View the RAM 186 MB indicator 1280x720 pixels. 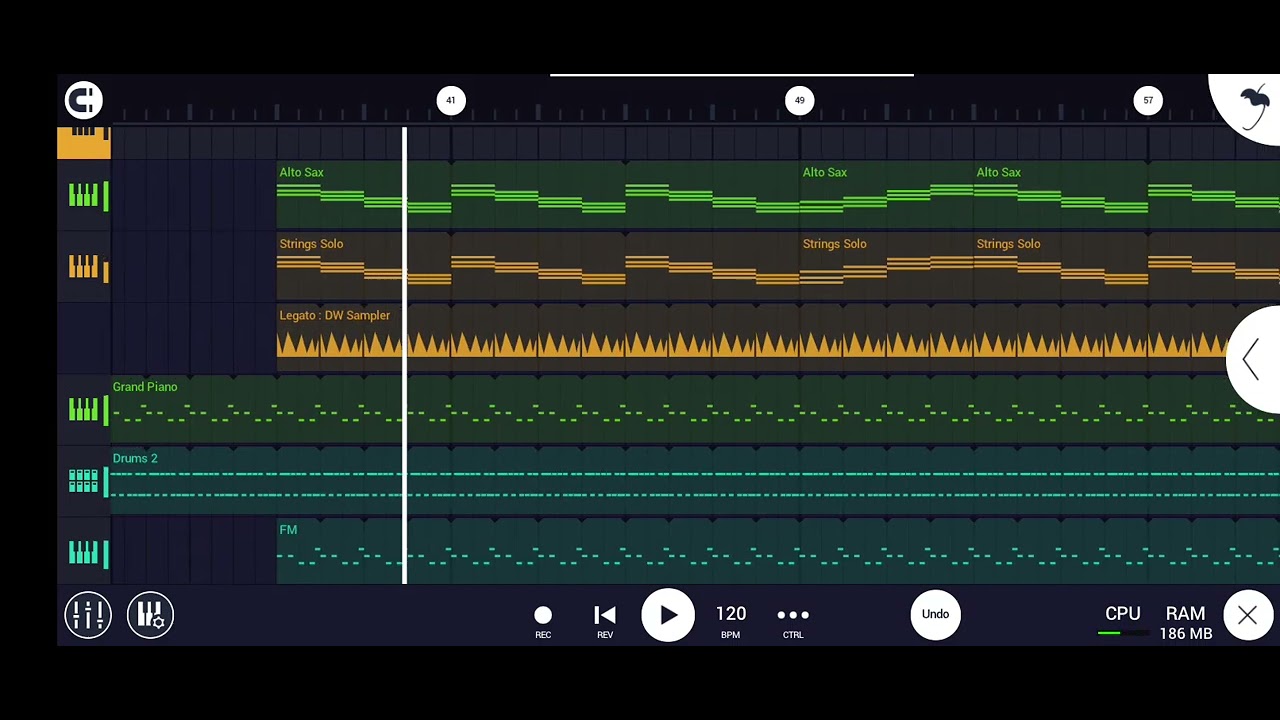(1185, 622)
